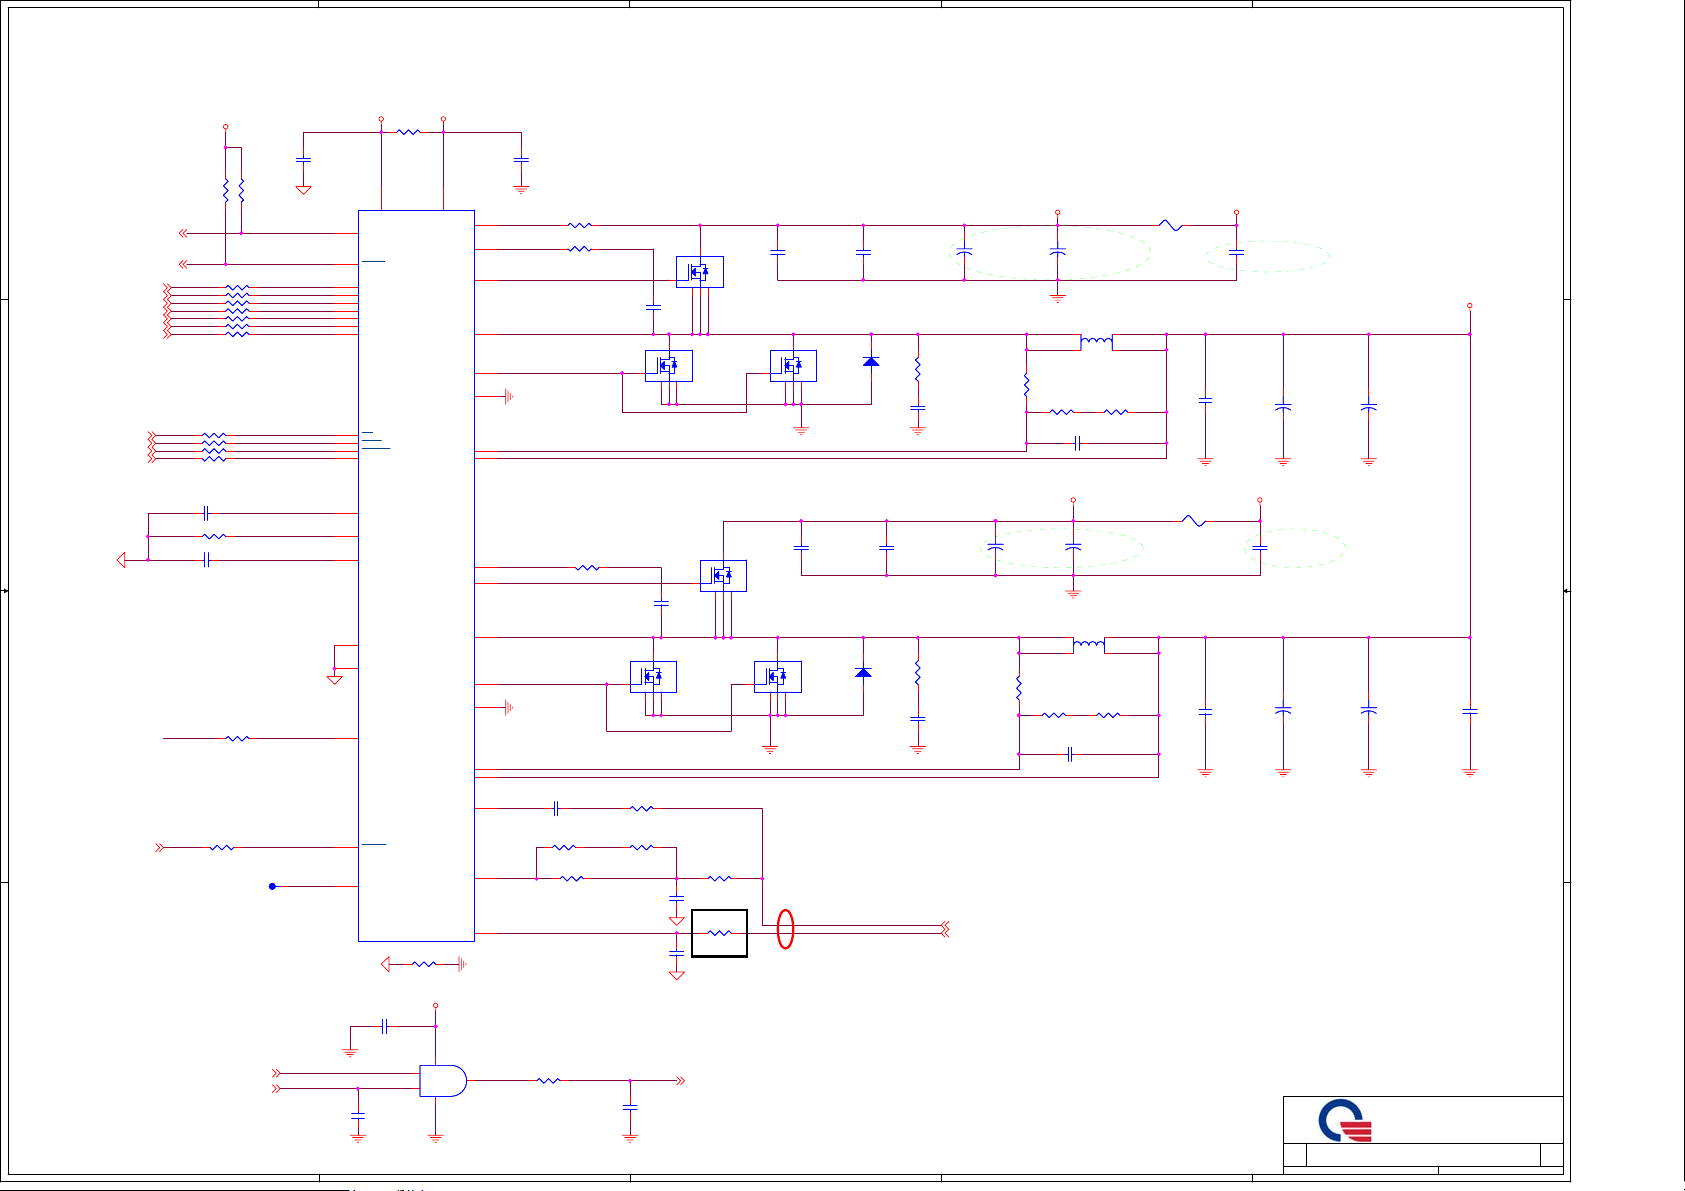Screen dimensions: 1685x1191
Task: Select left resistor of vertical pull-up pair
Action: pyautogui.click(x=226, y=190)
